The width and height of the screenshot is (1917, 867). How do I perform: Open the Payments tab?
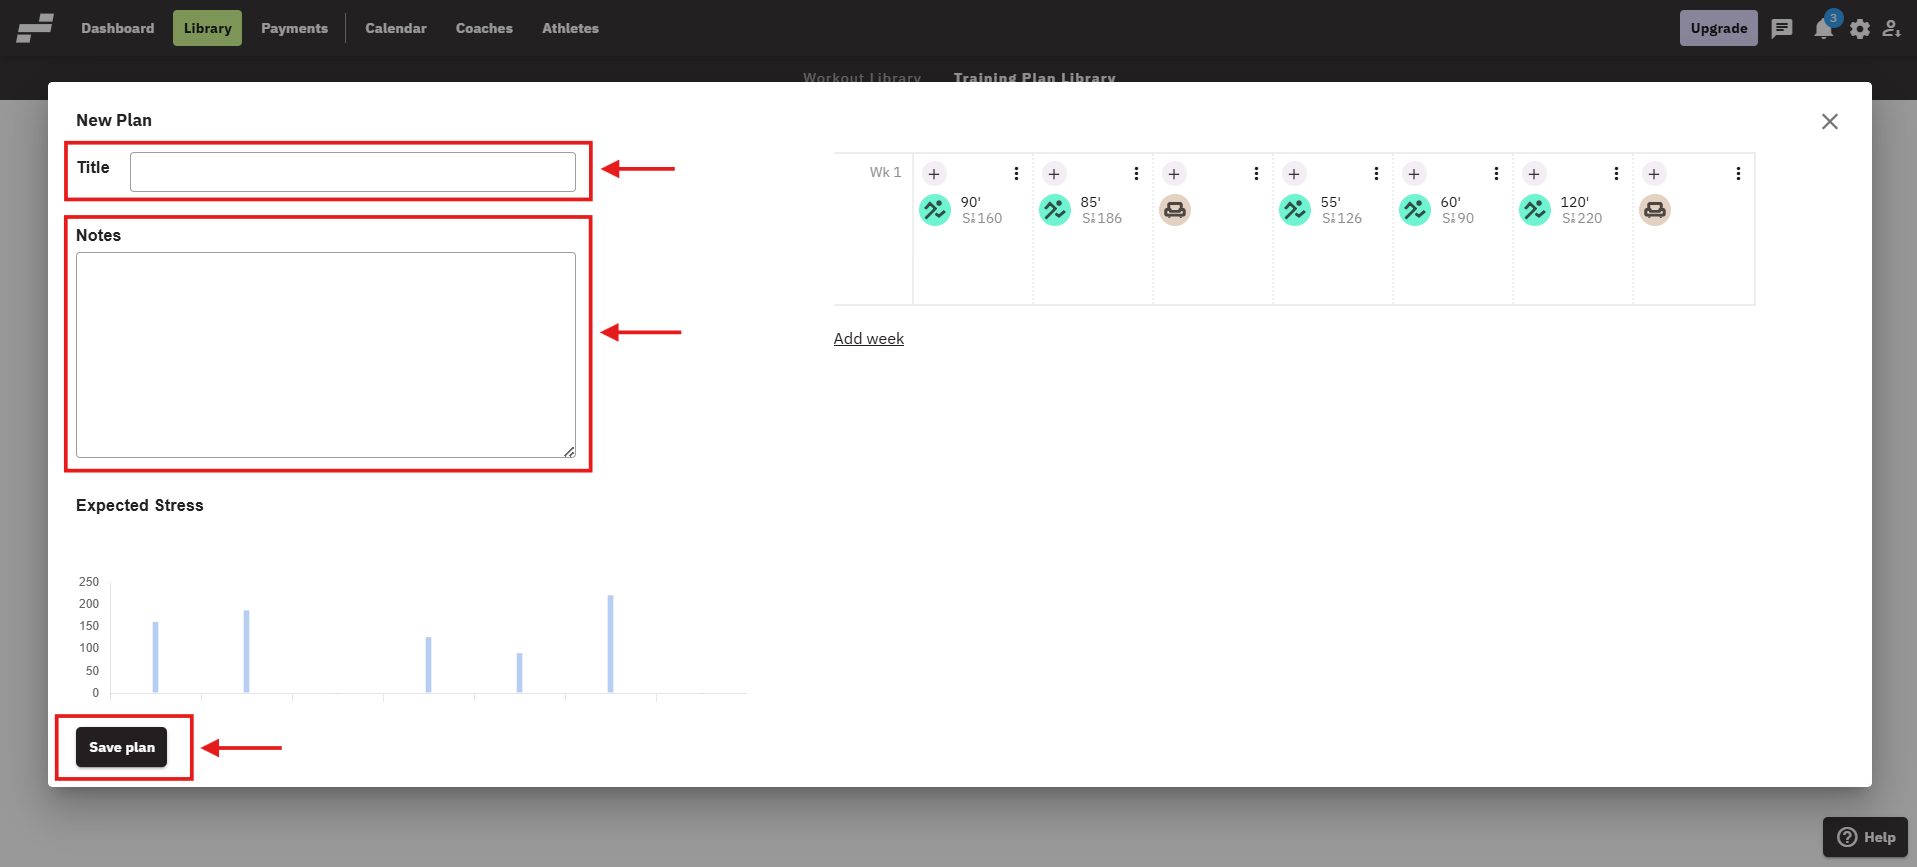click(x=294, y=28)
